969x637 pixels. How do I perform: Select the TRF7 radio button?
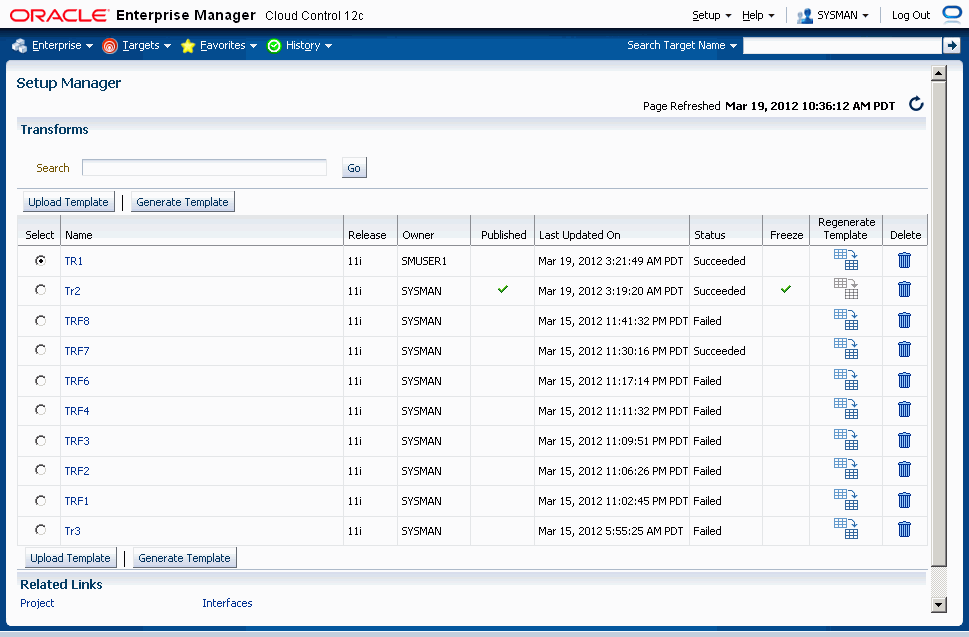[41, 350]
